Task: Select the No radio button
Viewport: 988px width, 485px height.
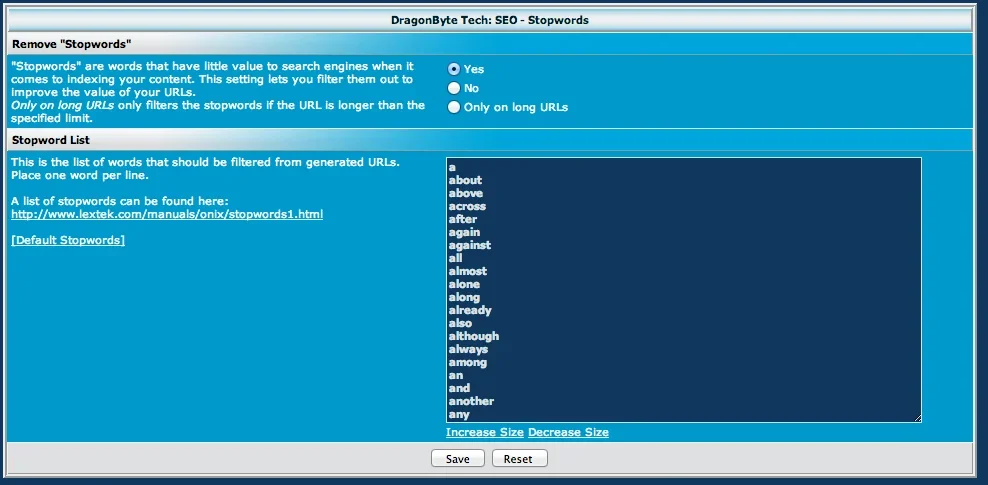Action: point(454,88)
